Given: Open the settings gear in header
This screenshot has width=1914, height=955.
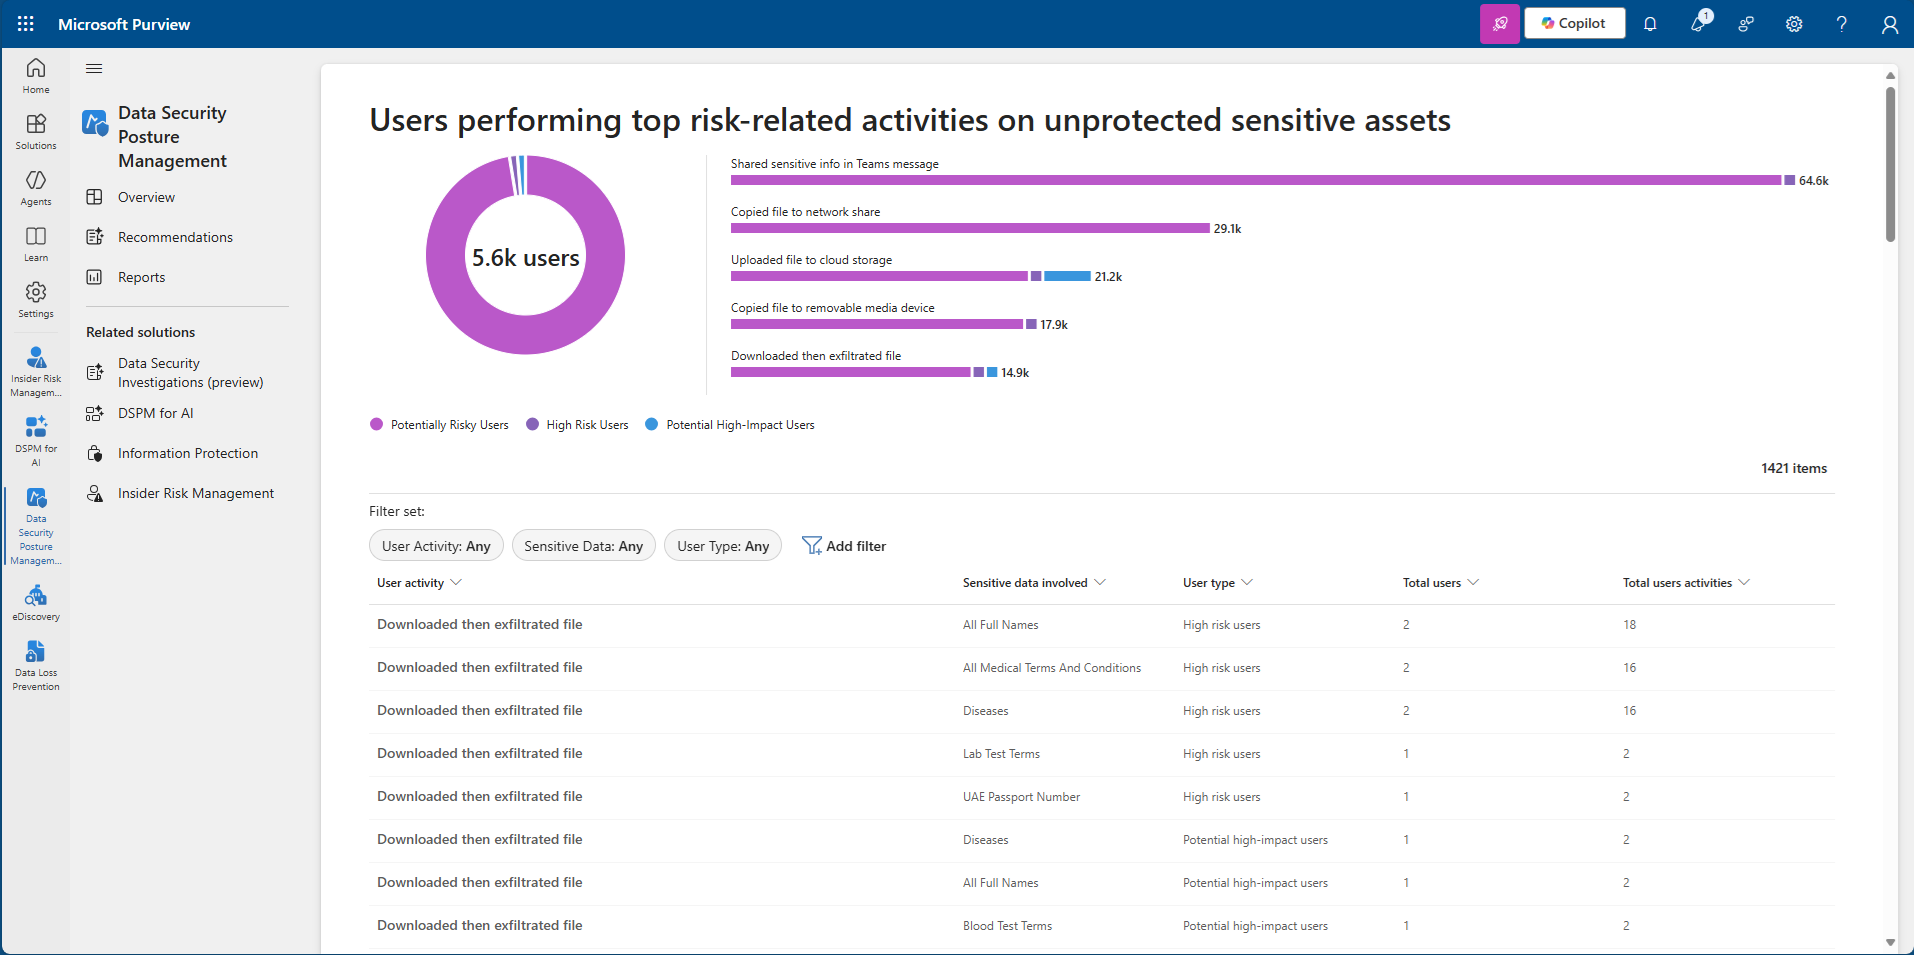Looking at the screenshot, I should (1794, 24).
